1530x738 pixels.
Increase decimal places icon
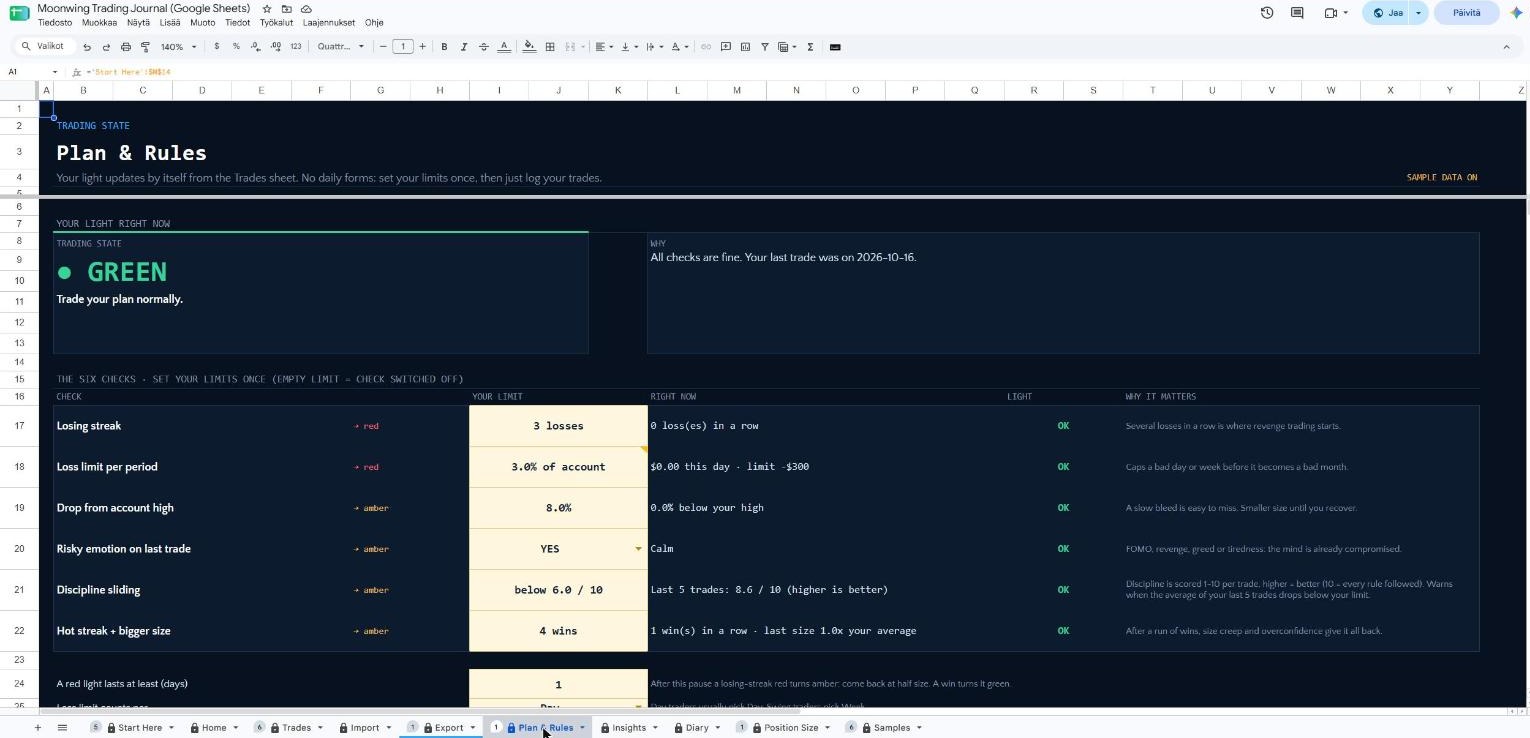pos(276,47)
